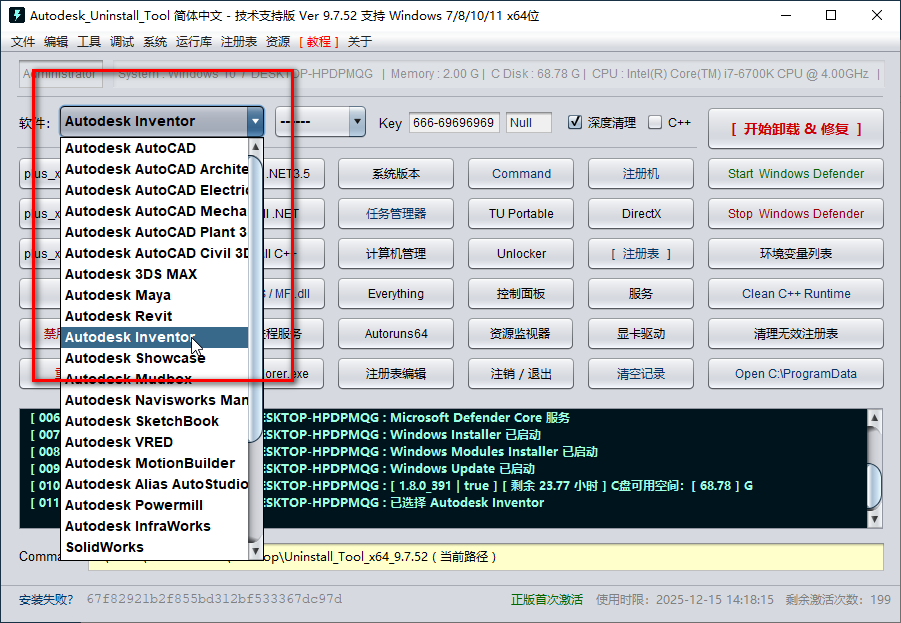Viewport: 901px width, 623px height.
Task: Click Clean C++ Runtime button
Action: coord(795,294)
